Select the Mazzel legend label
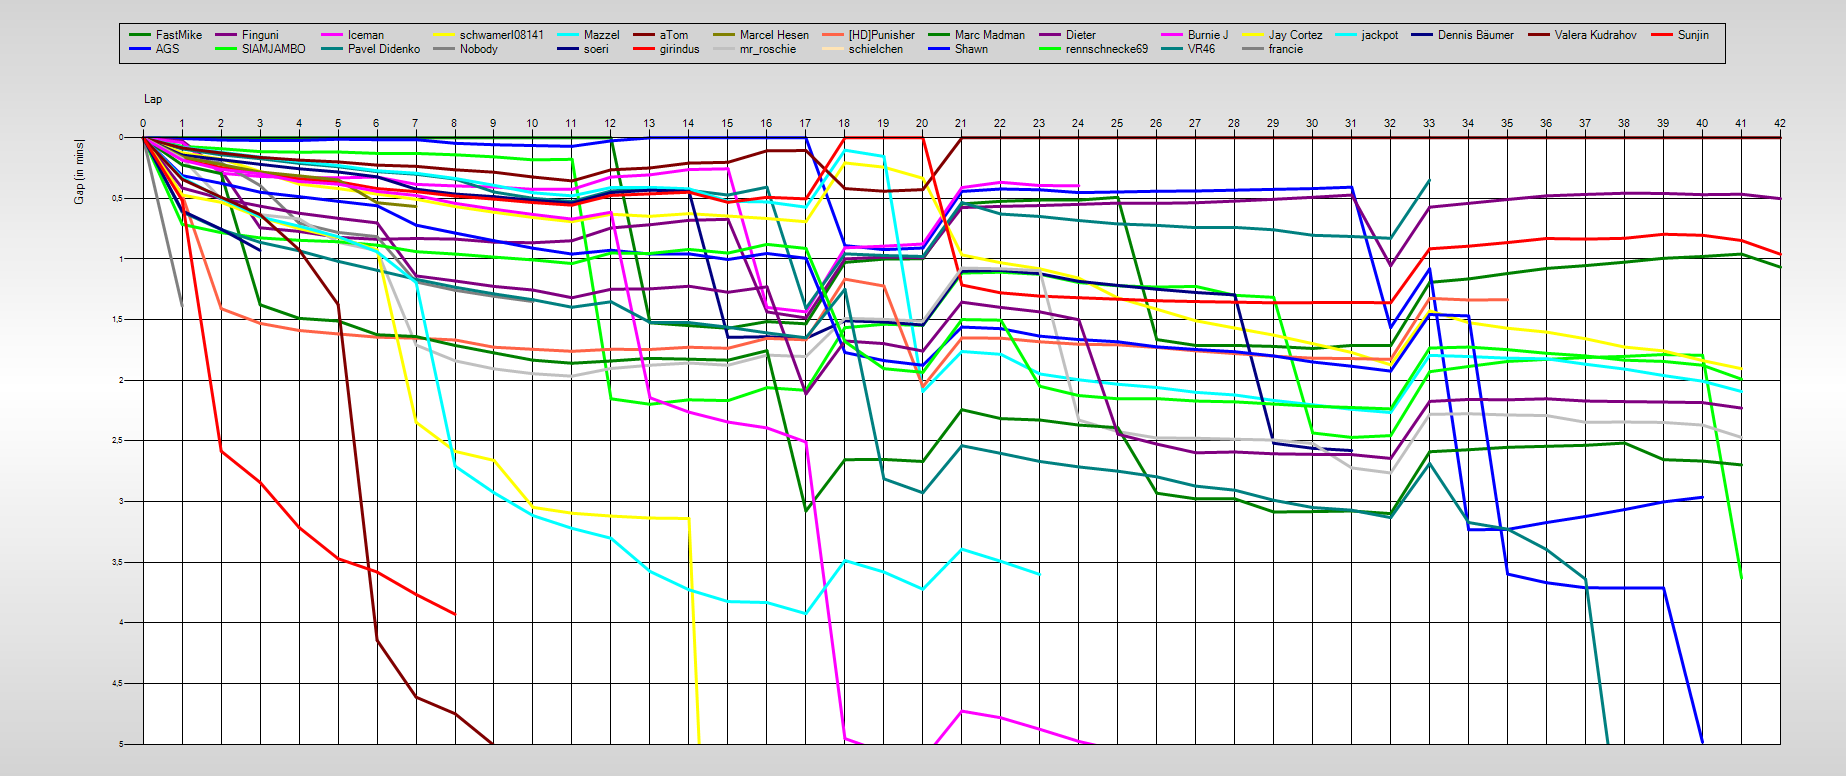The image size is (1846, 776). [x=601, y=35]
